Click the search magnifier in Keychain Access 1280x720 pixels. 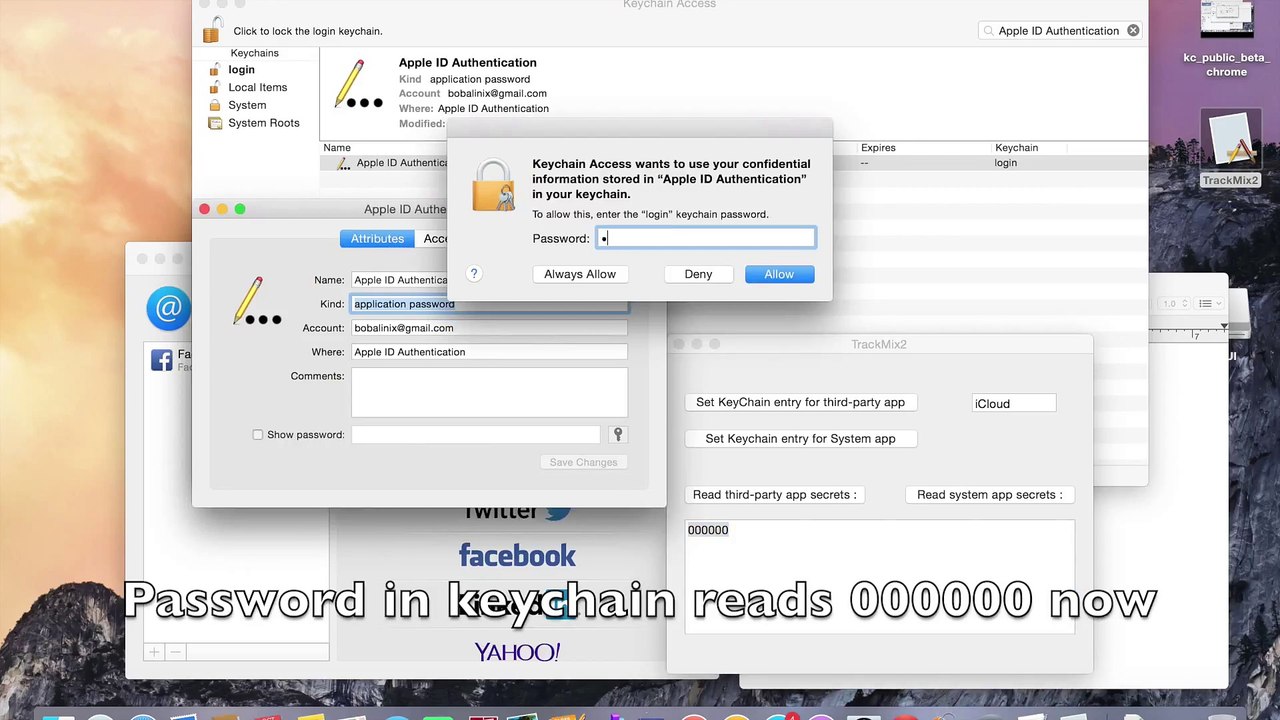point(989,31)
